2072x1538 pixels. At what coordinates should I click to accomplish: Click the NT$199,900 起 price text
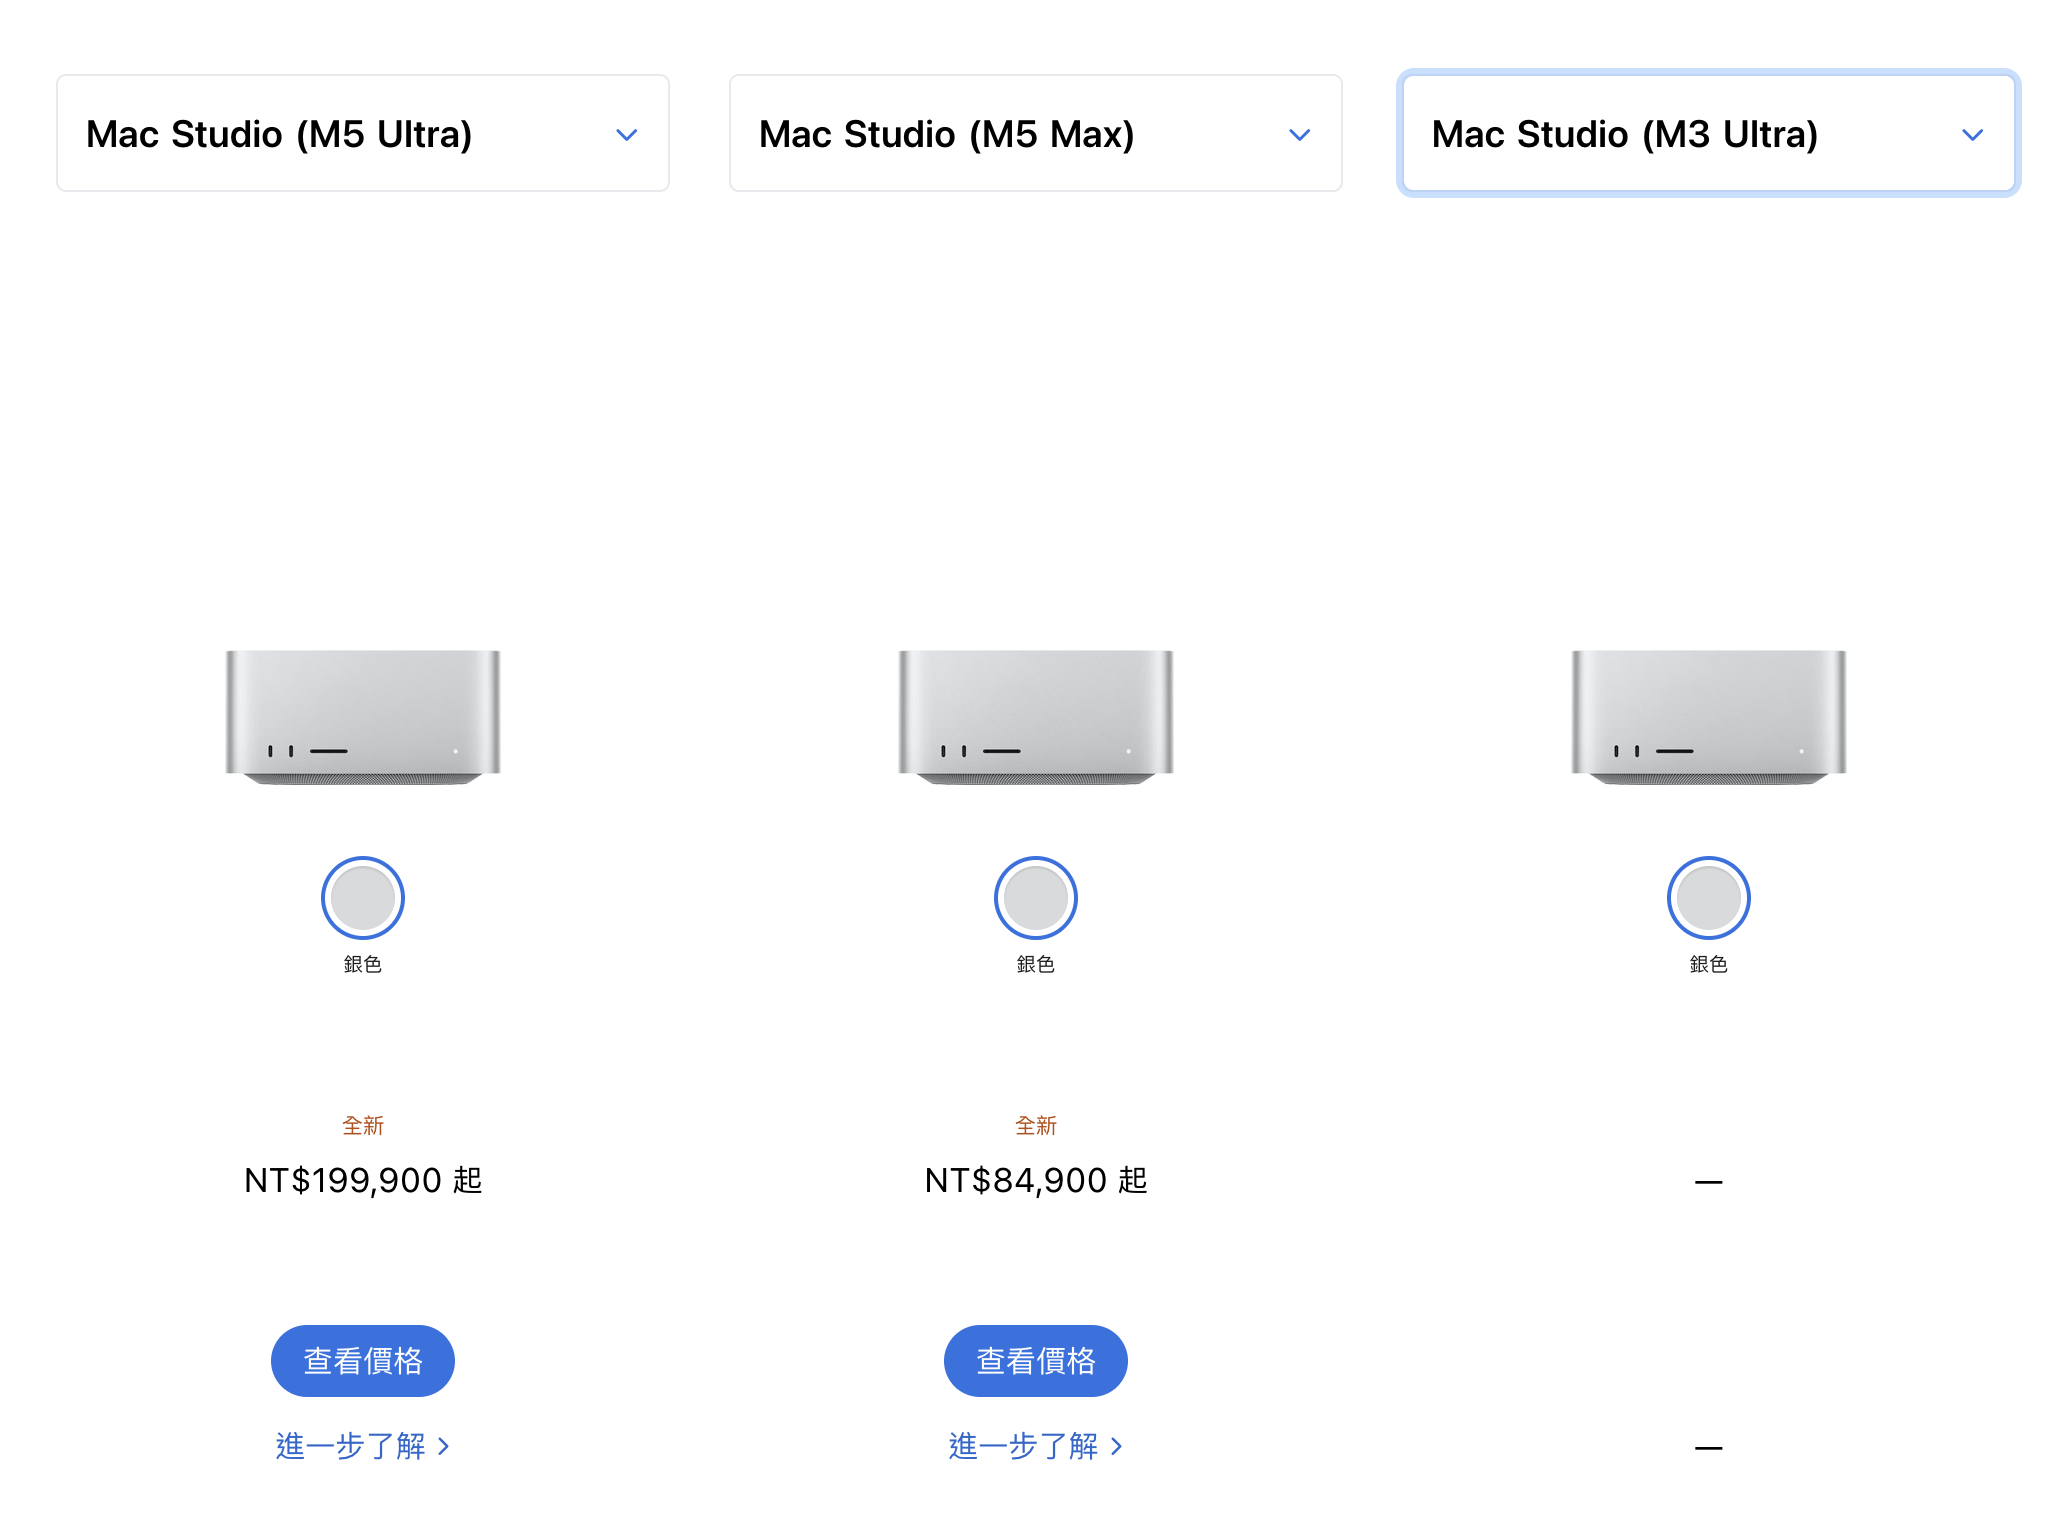[363, 1181]
